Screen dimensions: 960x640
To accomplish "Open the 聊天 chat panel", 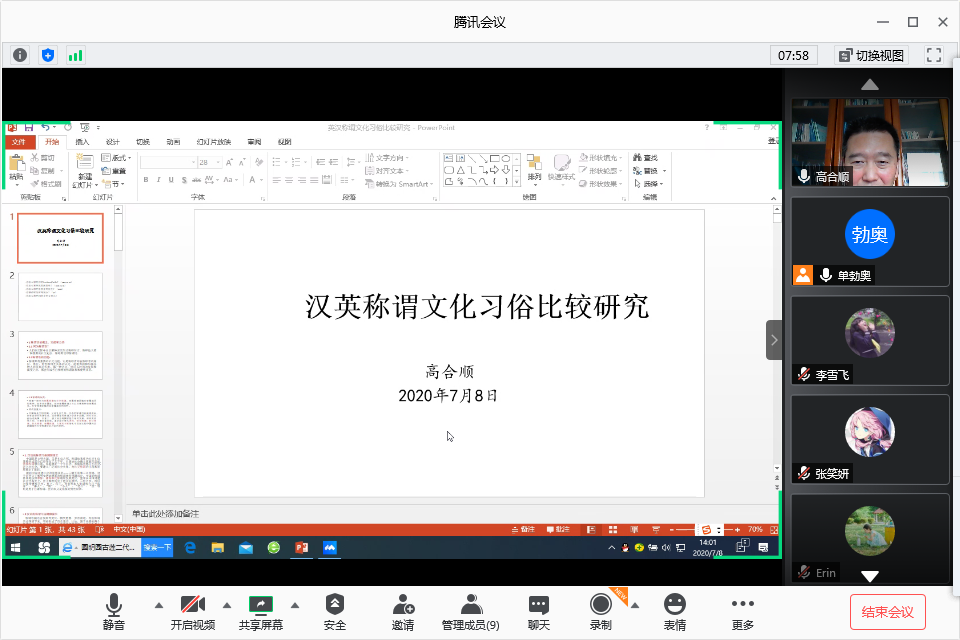I will click(539, 612).
